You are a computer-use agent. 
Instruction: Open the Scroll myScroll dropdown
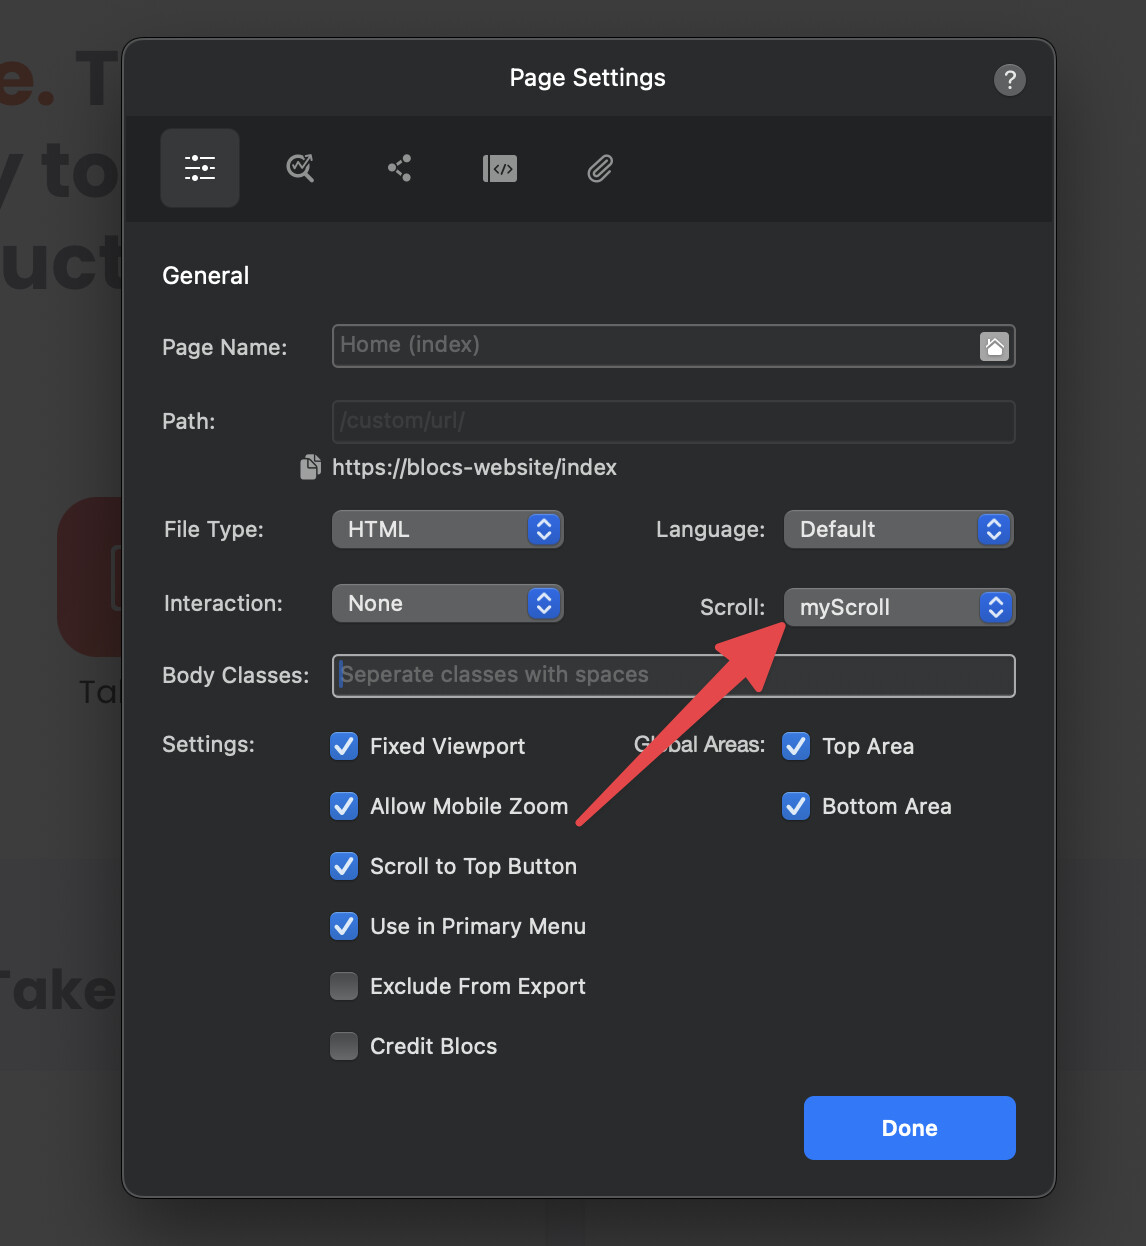[x=898, y=607]
